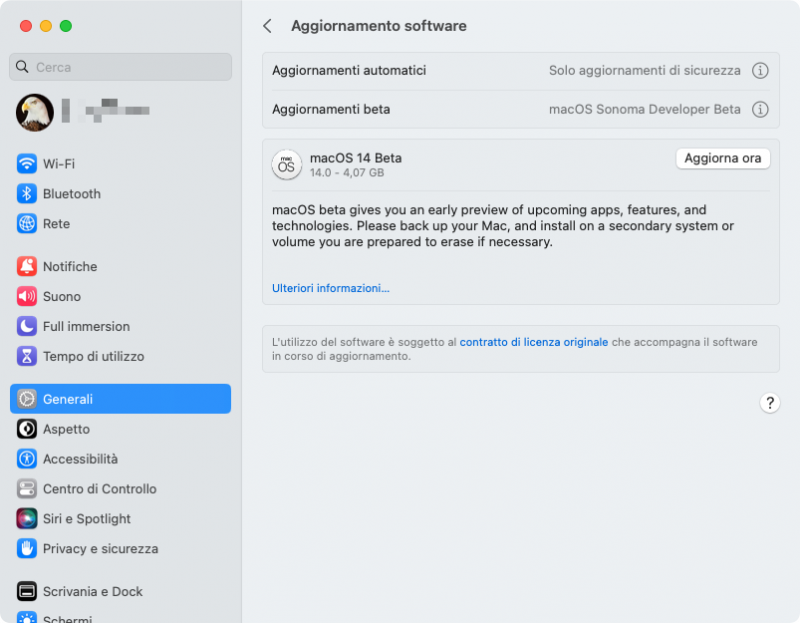Open Aspetto icon in sidebar

tap(27, 429)
